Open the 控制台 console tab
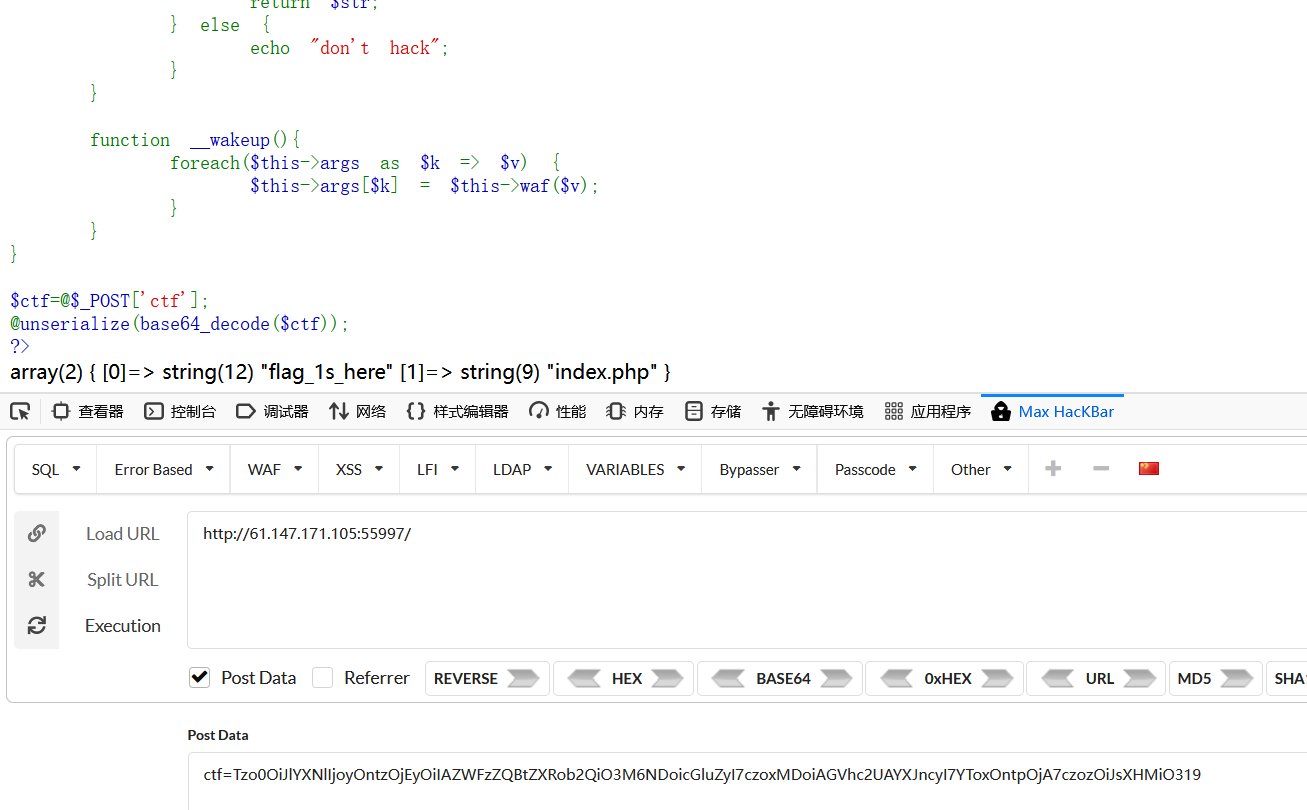The image size is (1307, 810). click(x=180, y=411)
